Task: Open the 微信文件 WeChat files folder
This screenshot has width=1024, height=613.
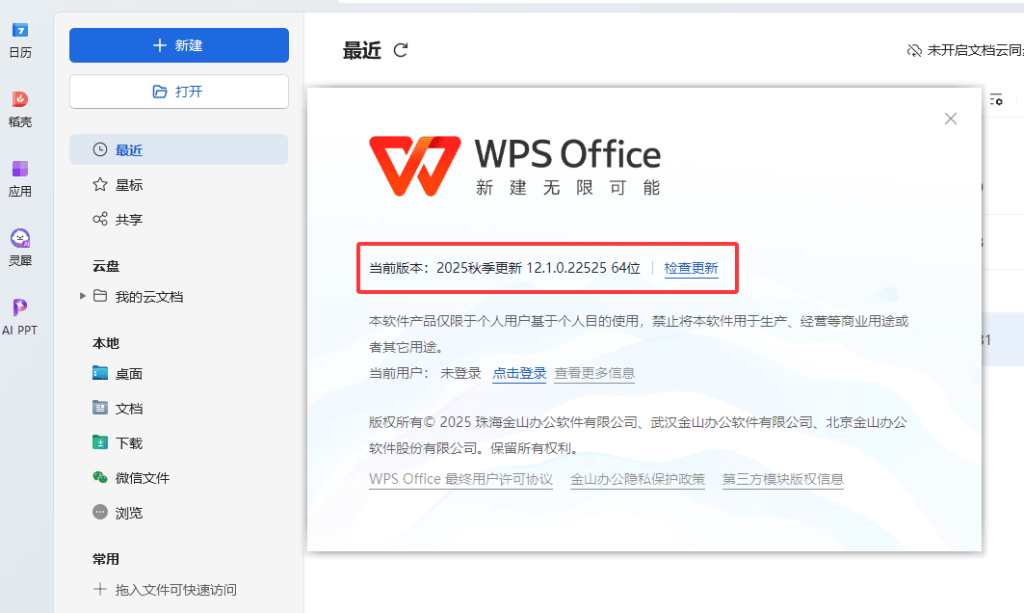Action: tap(141, 478)
